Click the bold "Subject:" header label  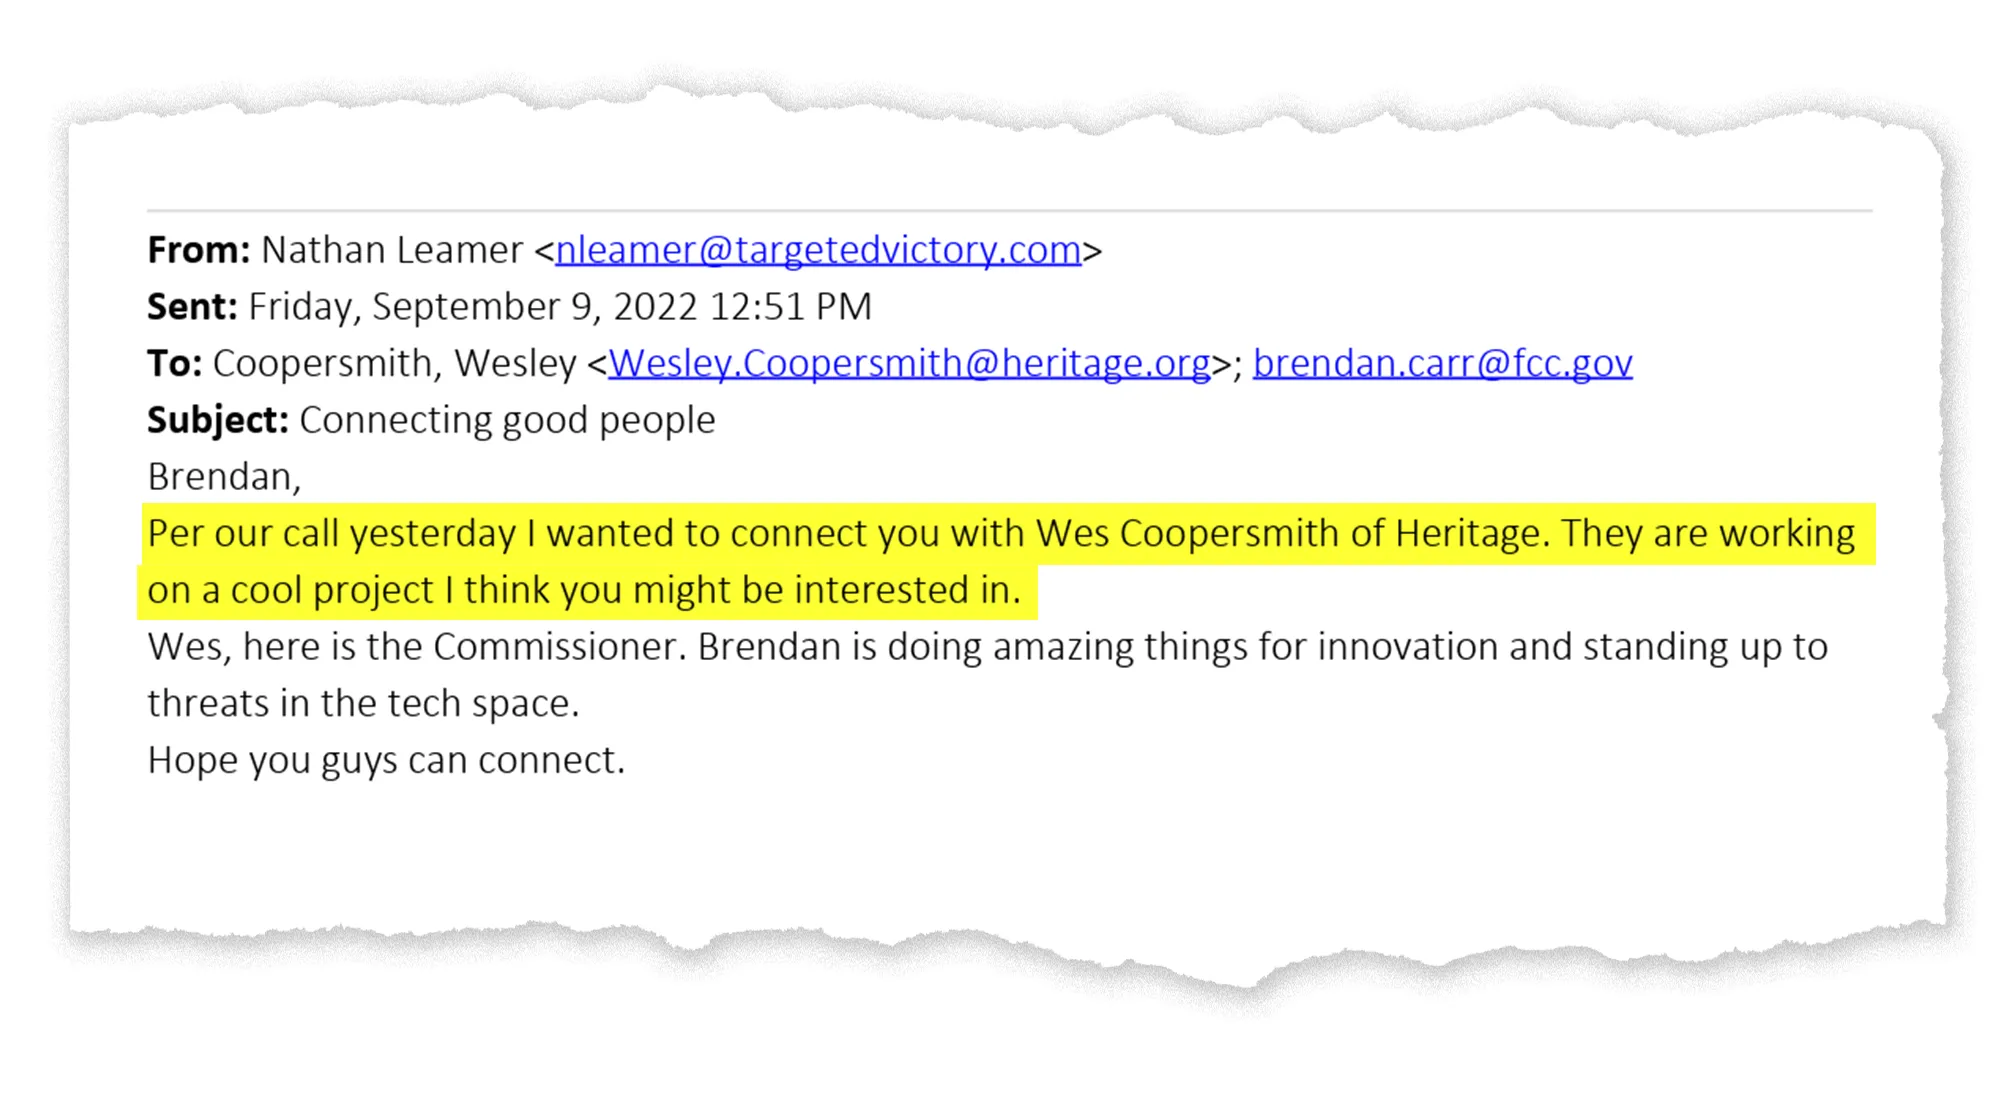pos(217,420)
